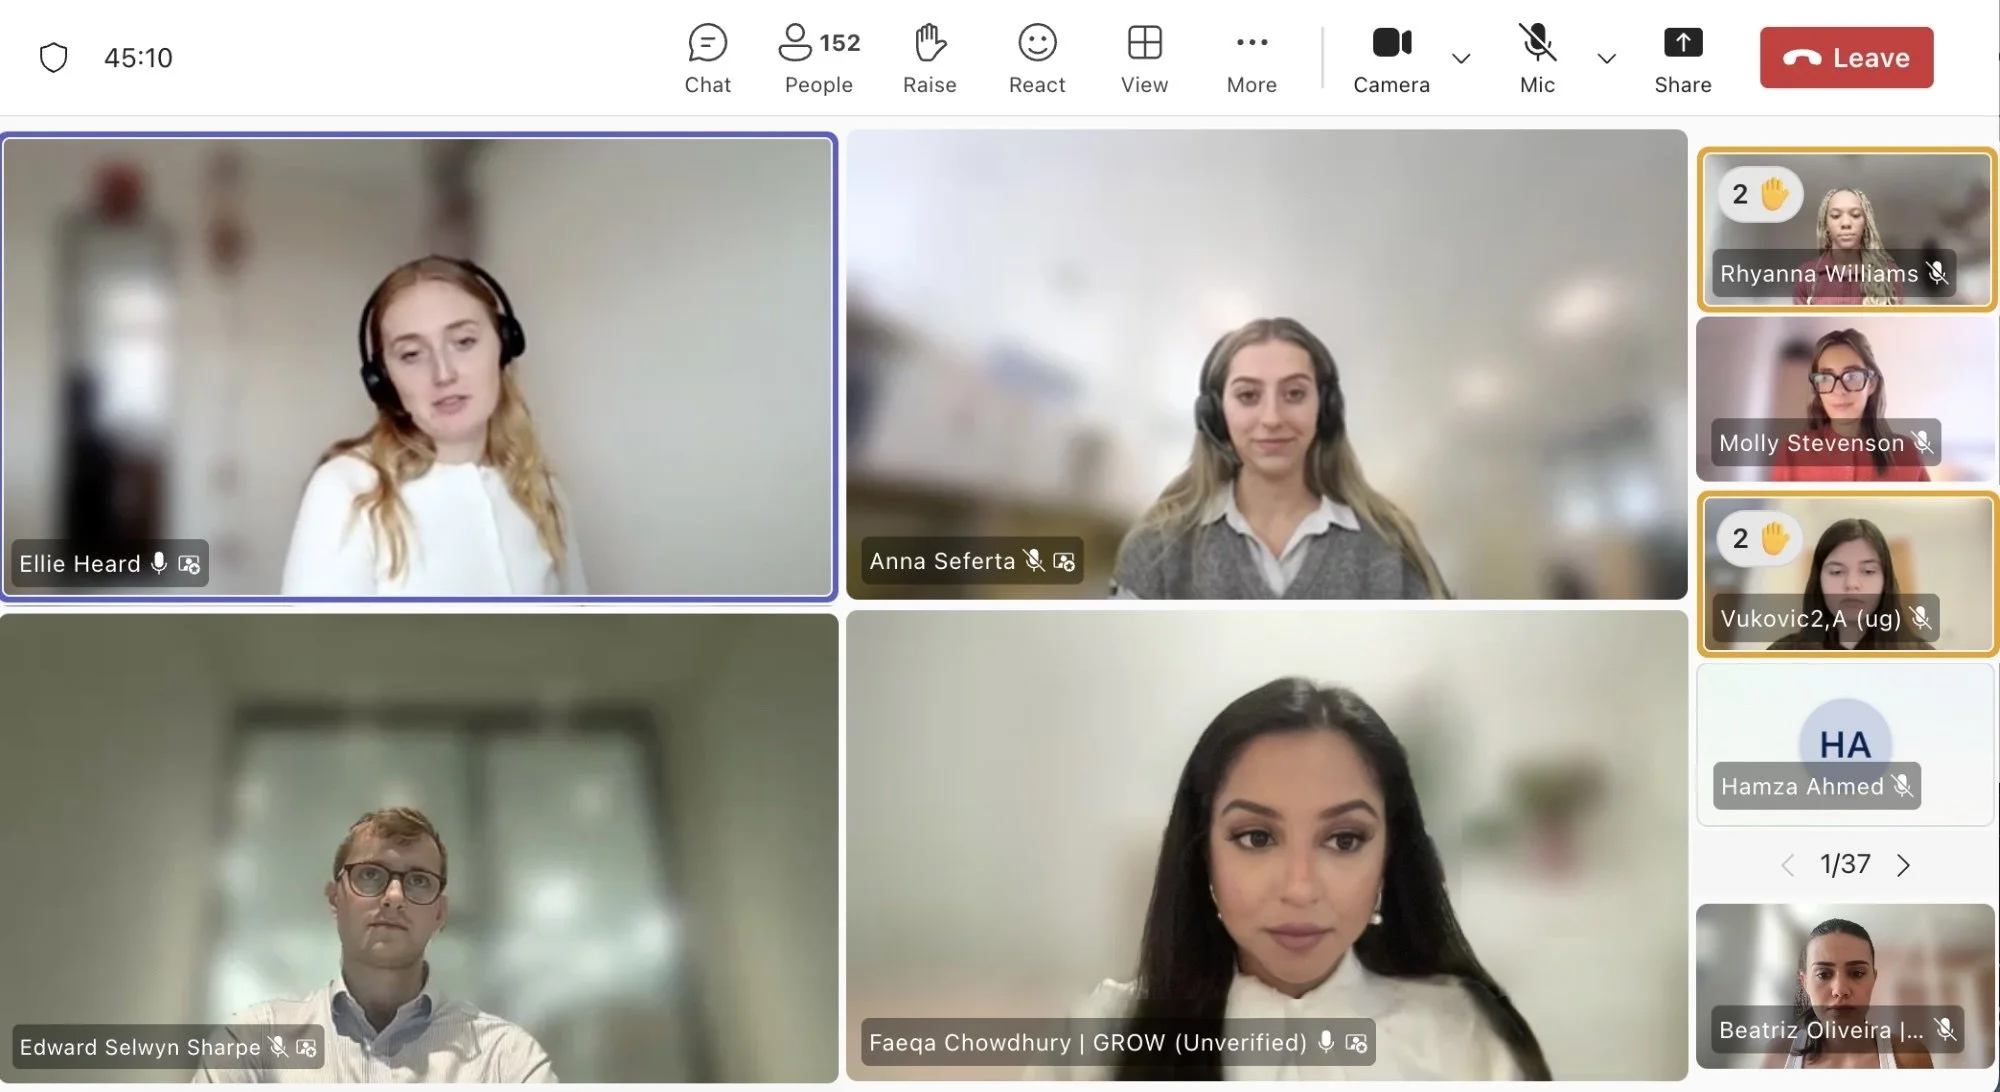Click the shield security icon
This screenshot has height=1092, width=2000.
pos(53,58)
